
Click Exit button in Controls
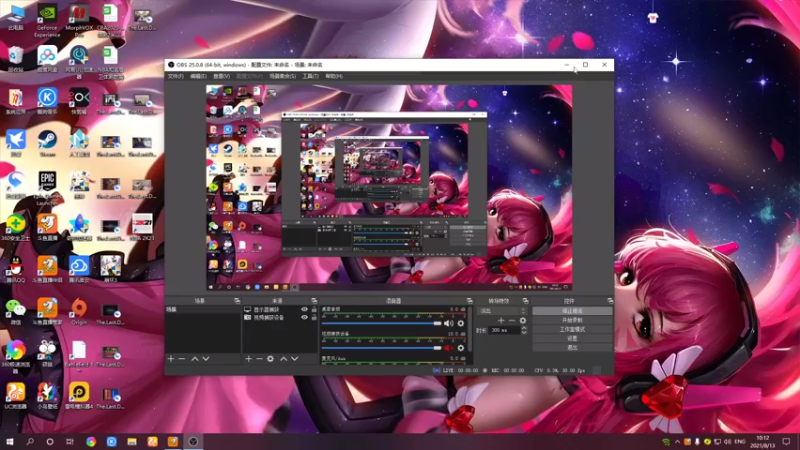(x=572, y=347)
